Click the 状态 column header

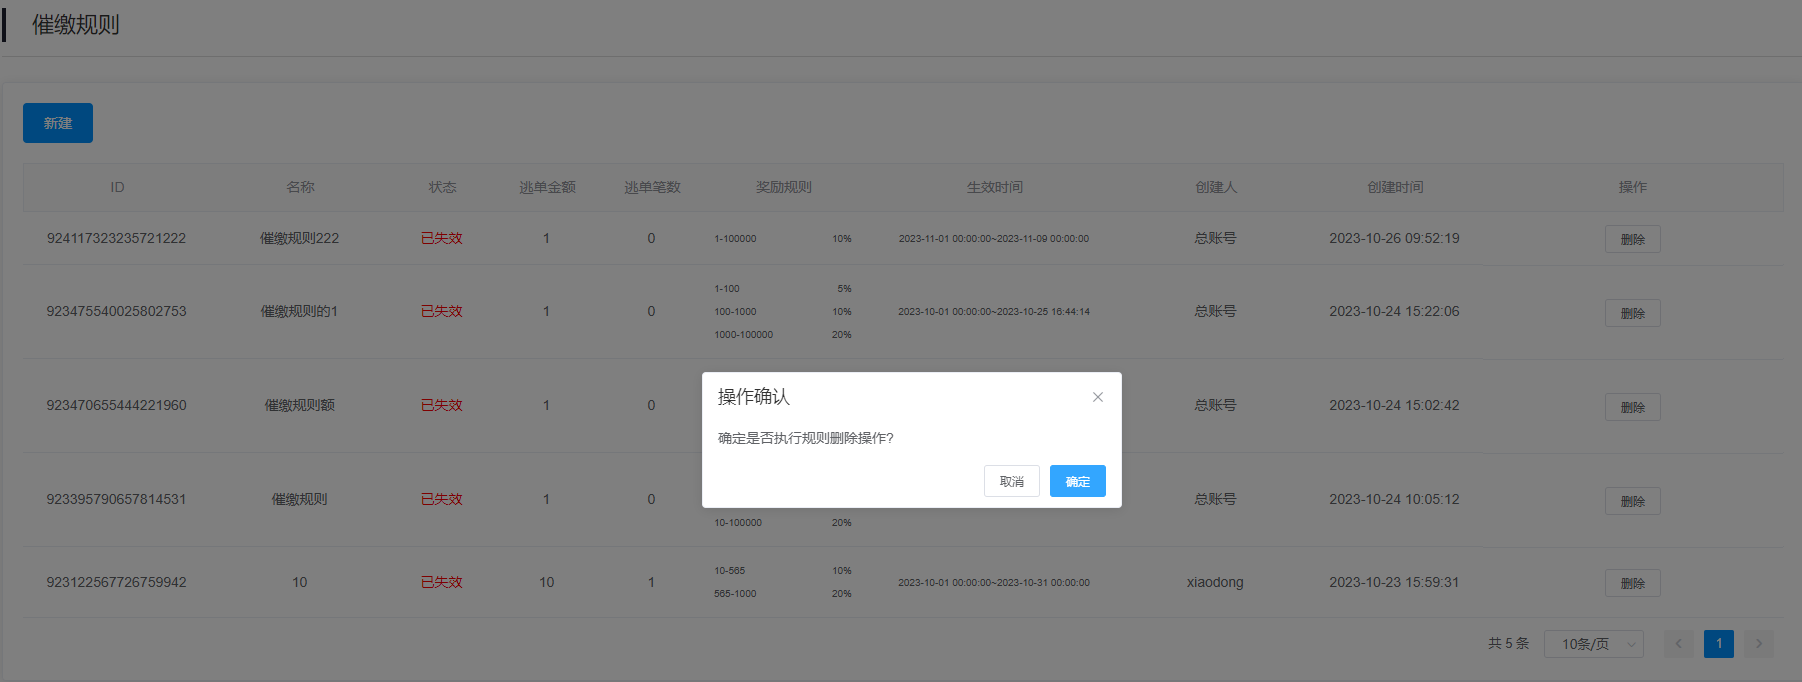click(442, 187)
